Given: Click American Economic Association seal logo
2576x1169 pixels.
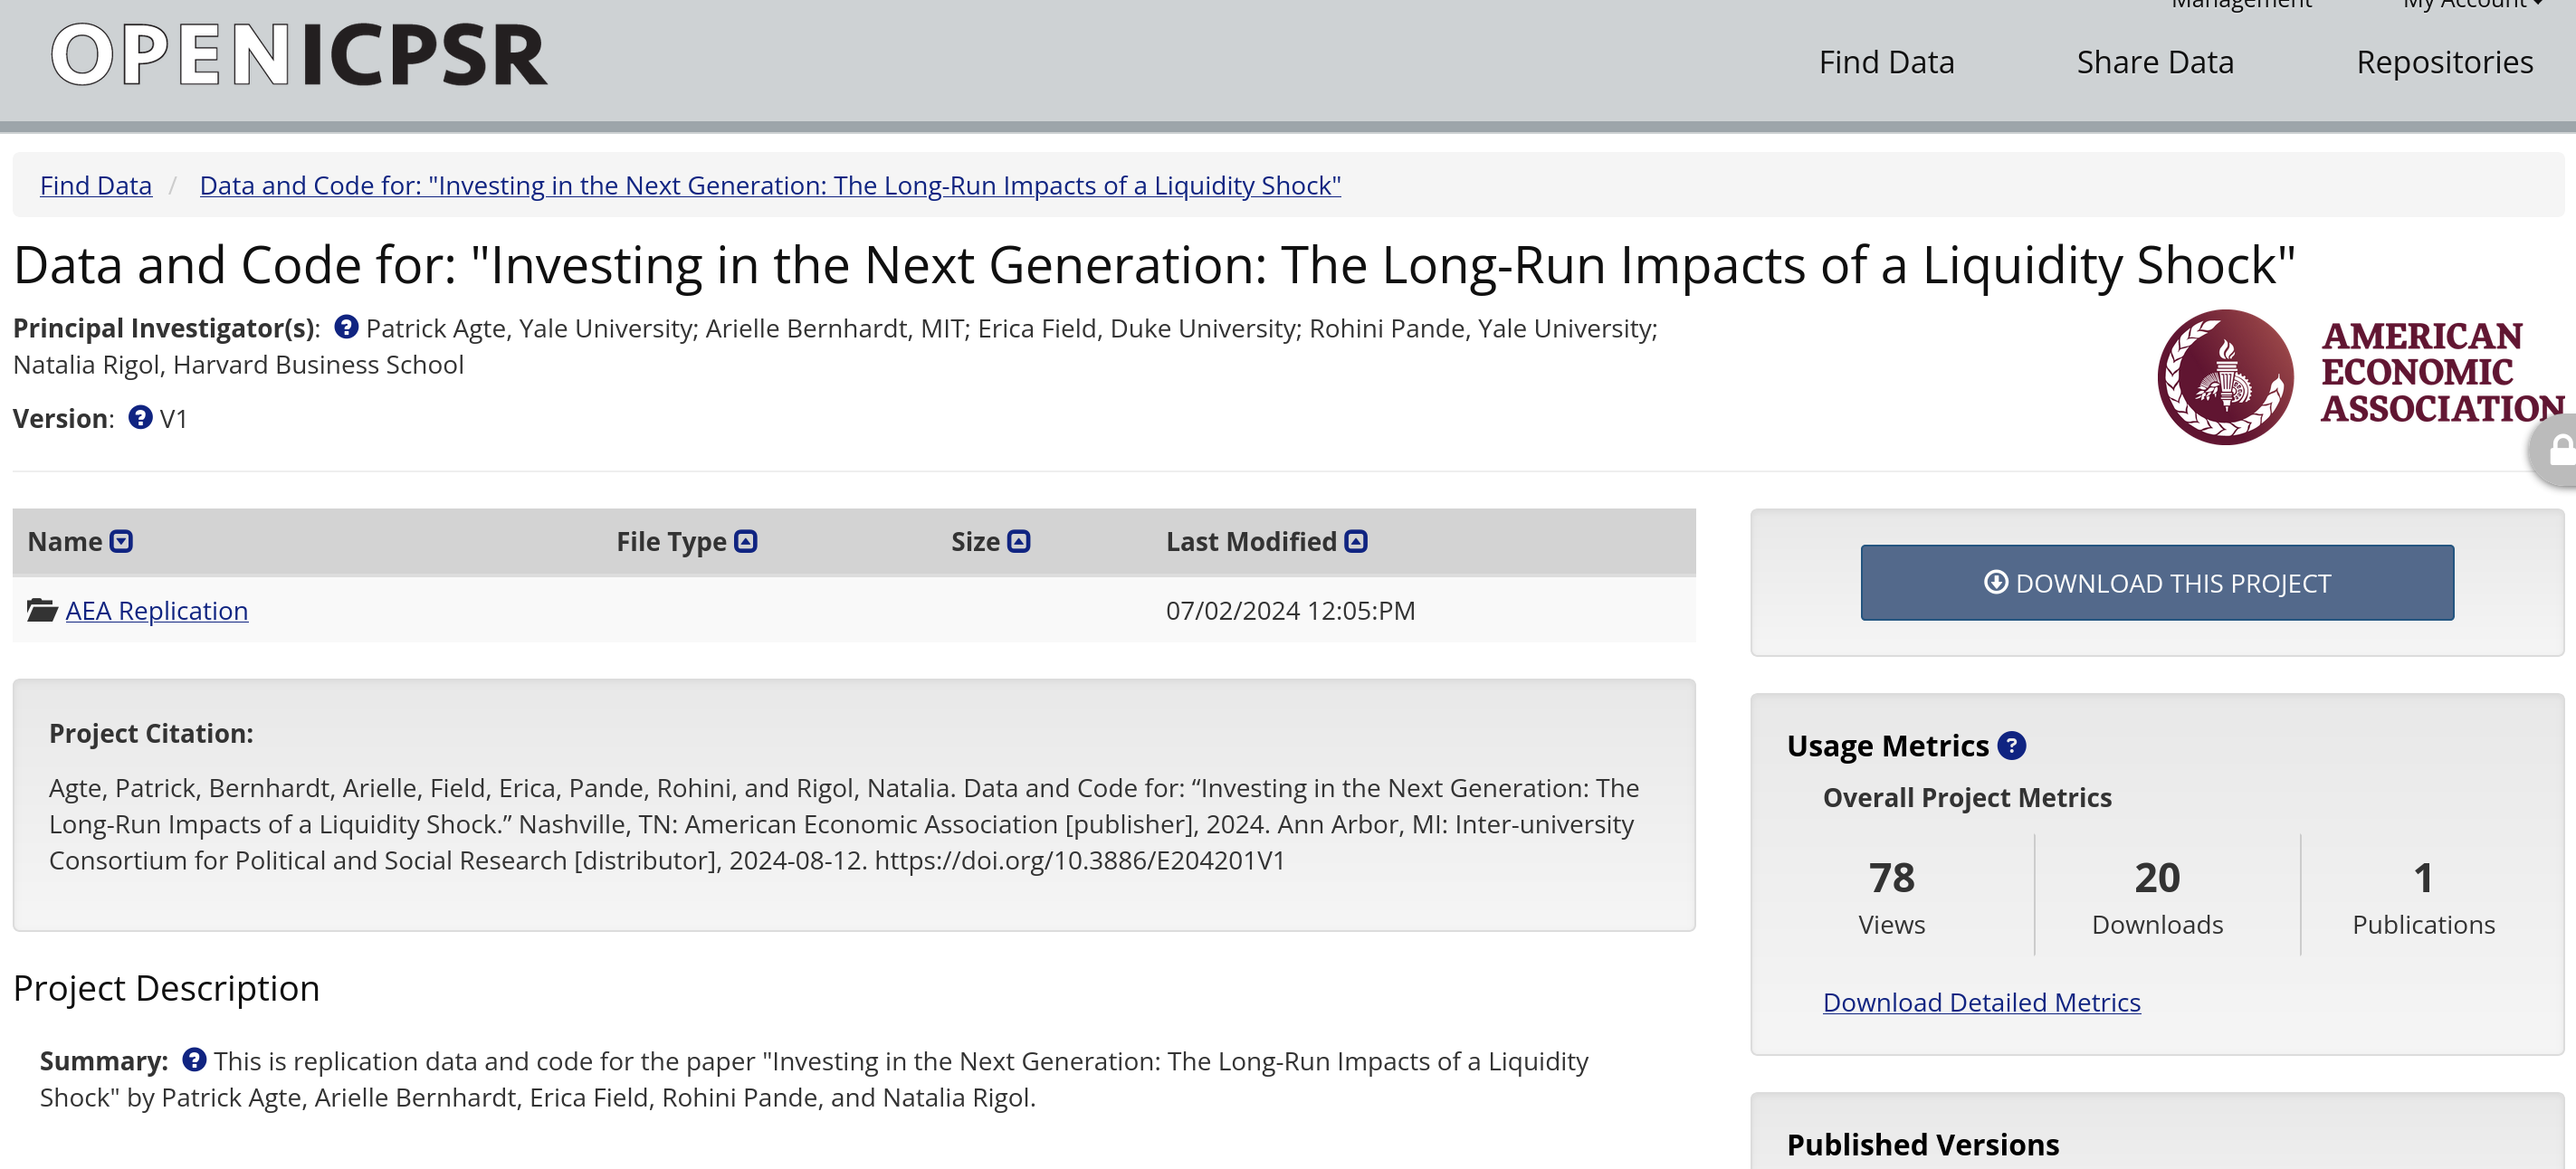Looking at the screenshot, I should pyautogui.click(x=2225, y=377).
